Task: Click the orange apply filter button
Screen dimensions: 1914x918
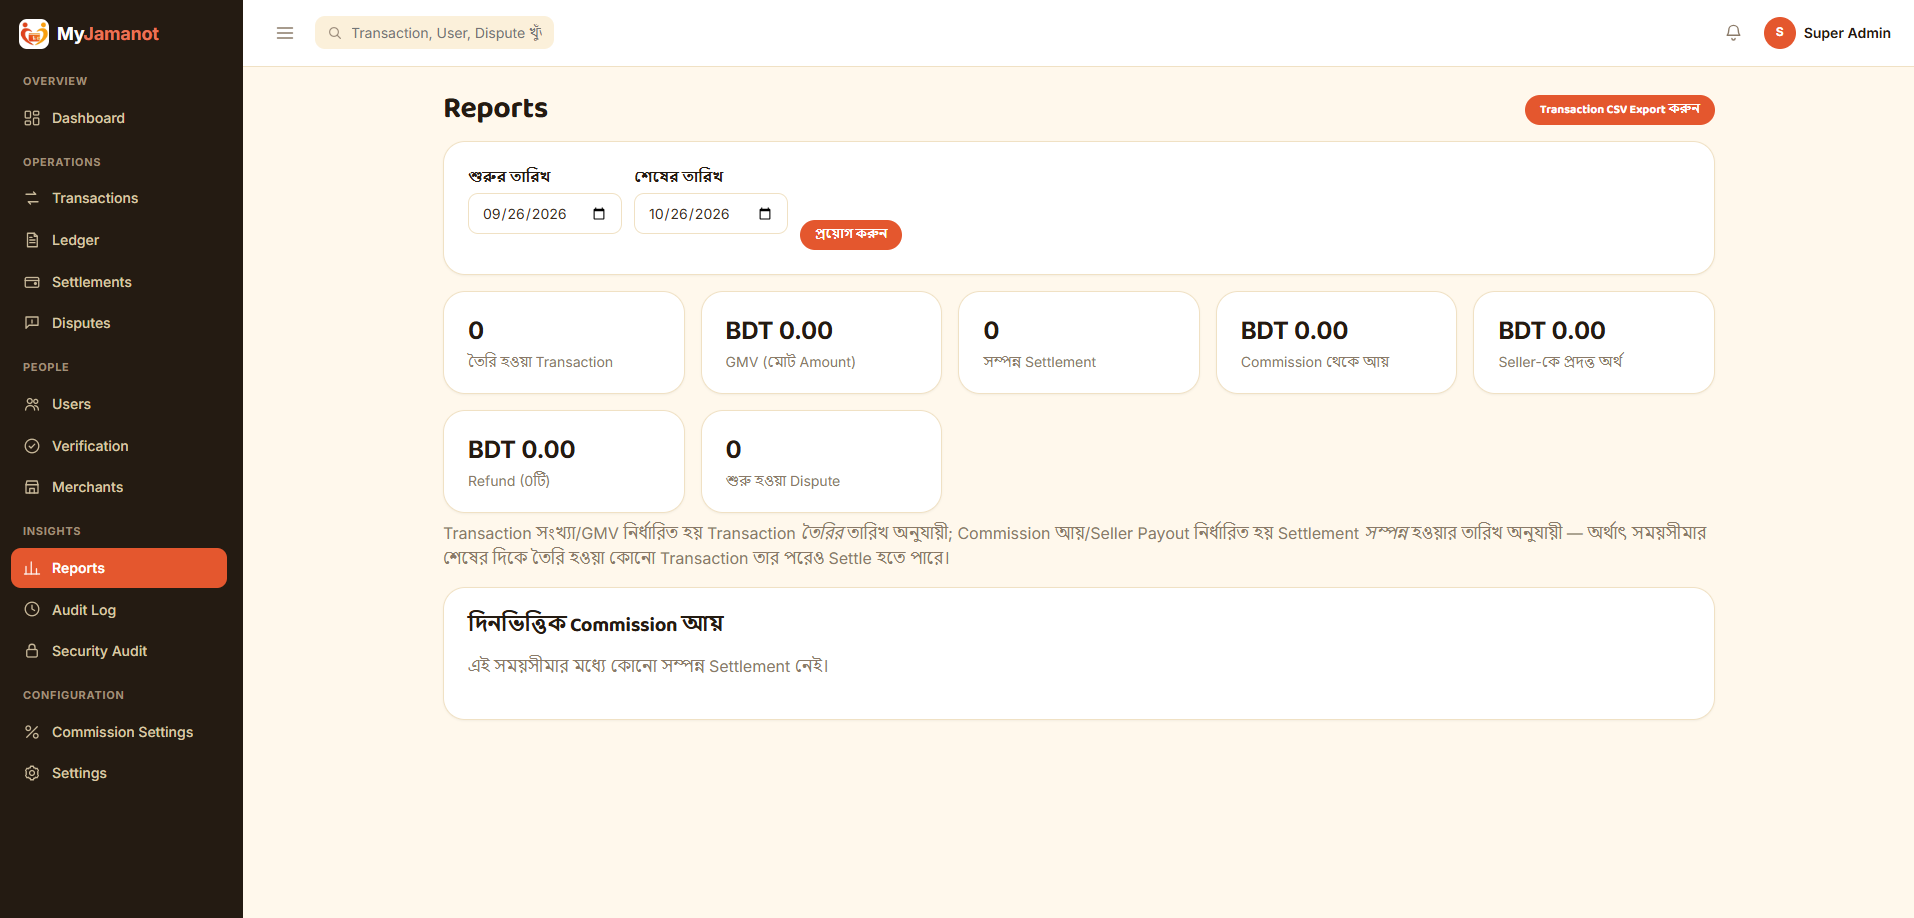Action: point(851,235)
